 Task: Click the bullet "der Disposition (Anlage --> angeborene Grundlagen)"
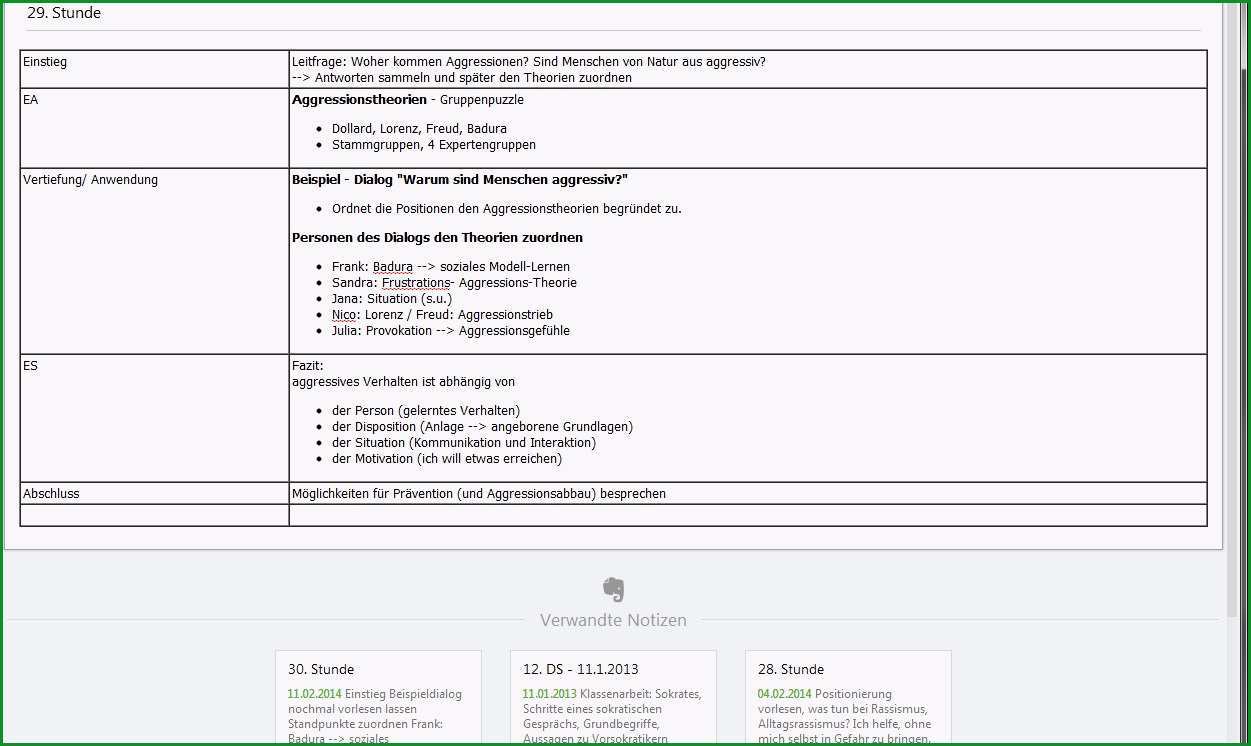[x=482, y=427]
